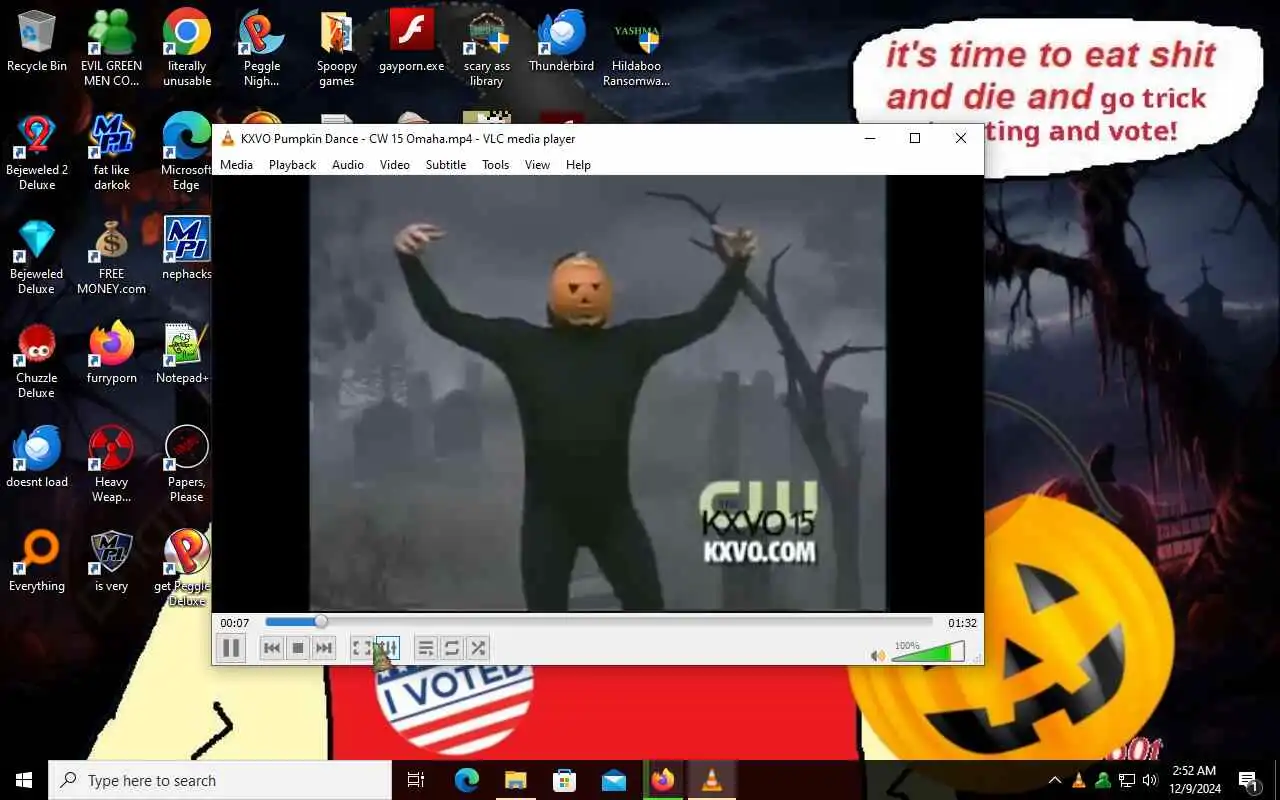1280x800 pixels.
Task: Open the Mail app from taskbar
Action: click(613, 780)
